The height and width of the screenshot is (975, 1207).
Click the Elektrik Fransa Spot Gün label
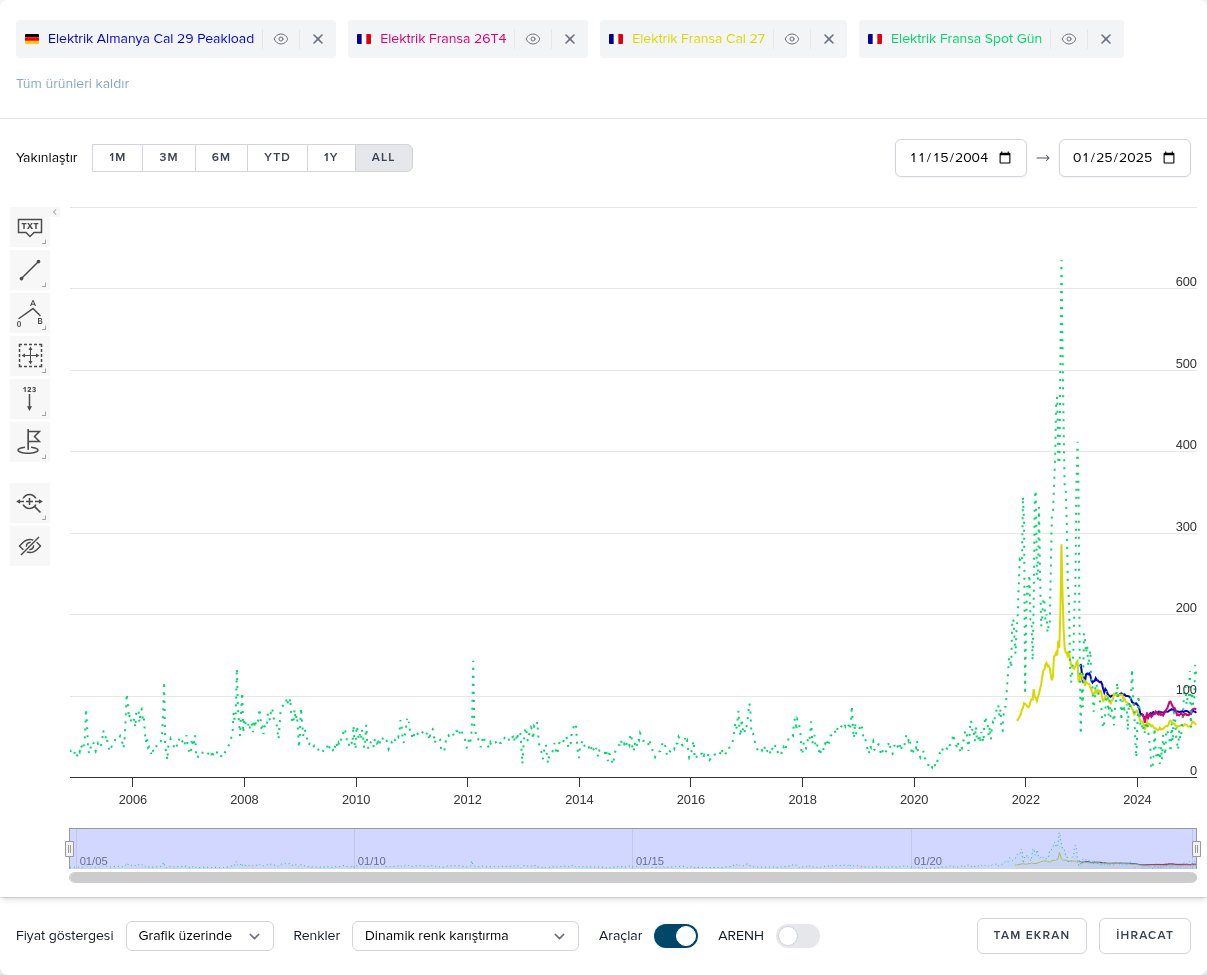point(966,39)
